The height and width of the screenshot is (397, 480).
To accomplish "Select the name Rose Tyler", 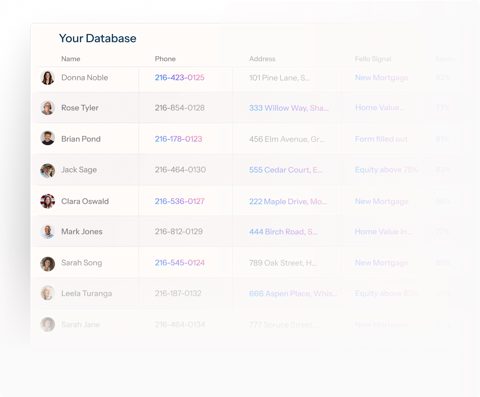I will pos(80,108).
